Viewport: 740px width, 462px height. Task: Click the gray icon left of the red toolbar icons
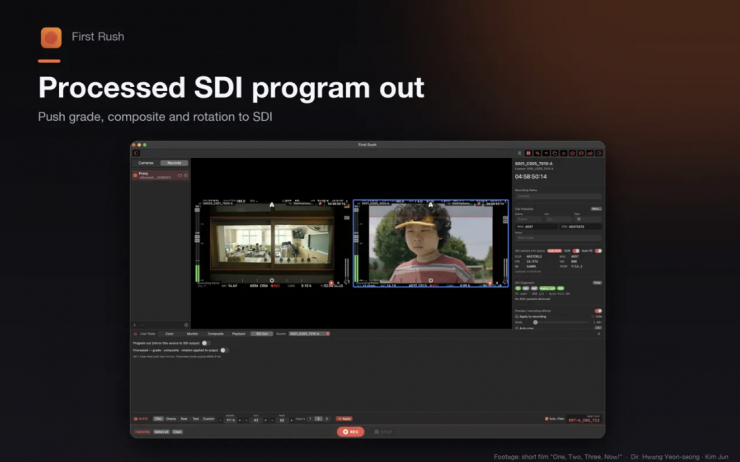[x=520, y=153]
